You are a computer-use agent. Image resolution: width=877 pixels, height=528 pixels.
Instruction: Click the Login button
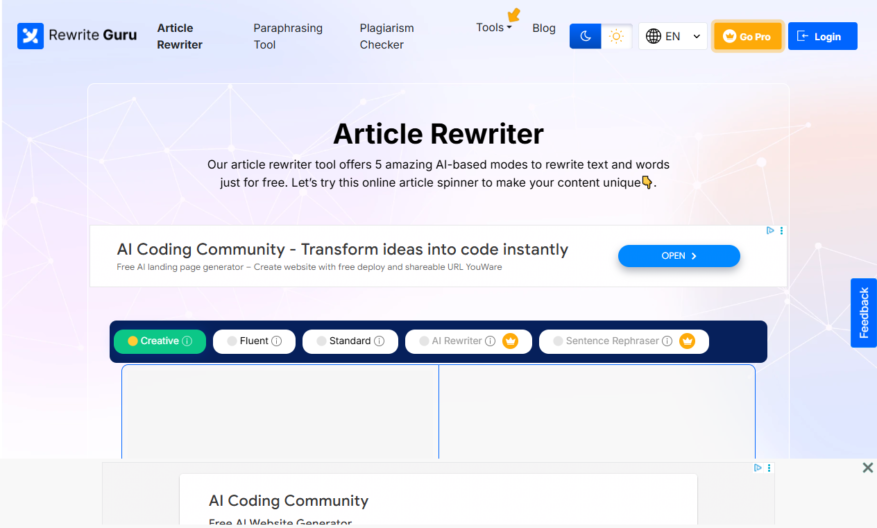point(822,36)
